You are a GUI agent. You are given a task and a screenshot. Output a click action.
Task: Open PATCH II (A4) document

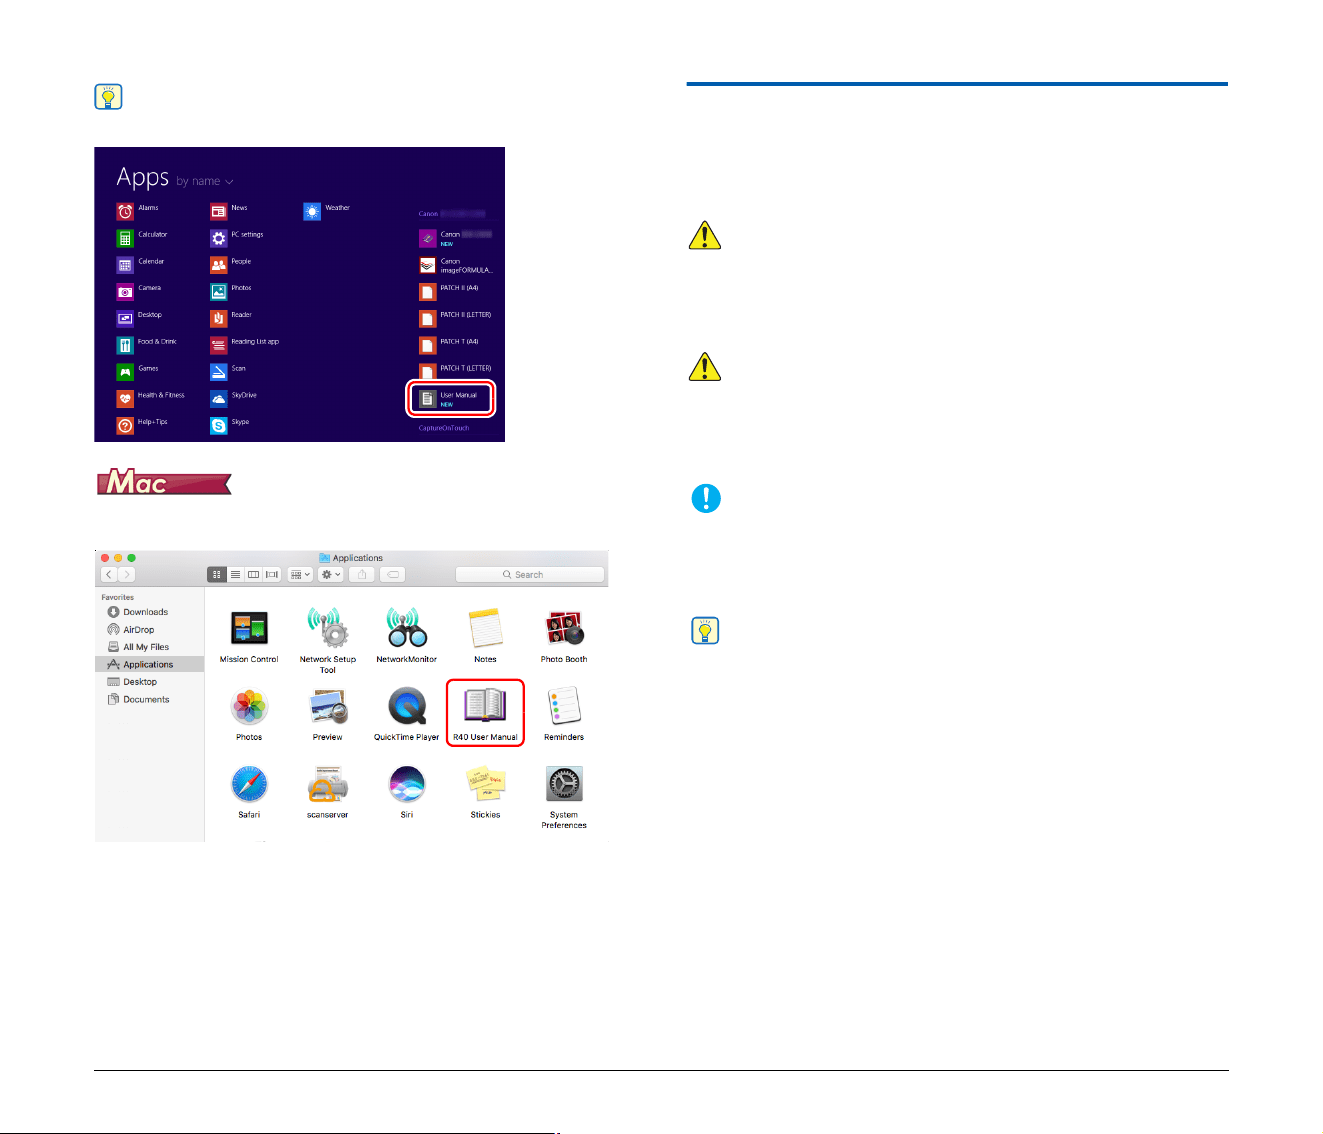click(449, 291)
